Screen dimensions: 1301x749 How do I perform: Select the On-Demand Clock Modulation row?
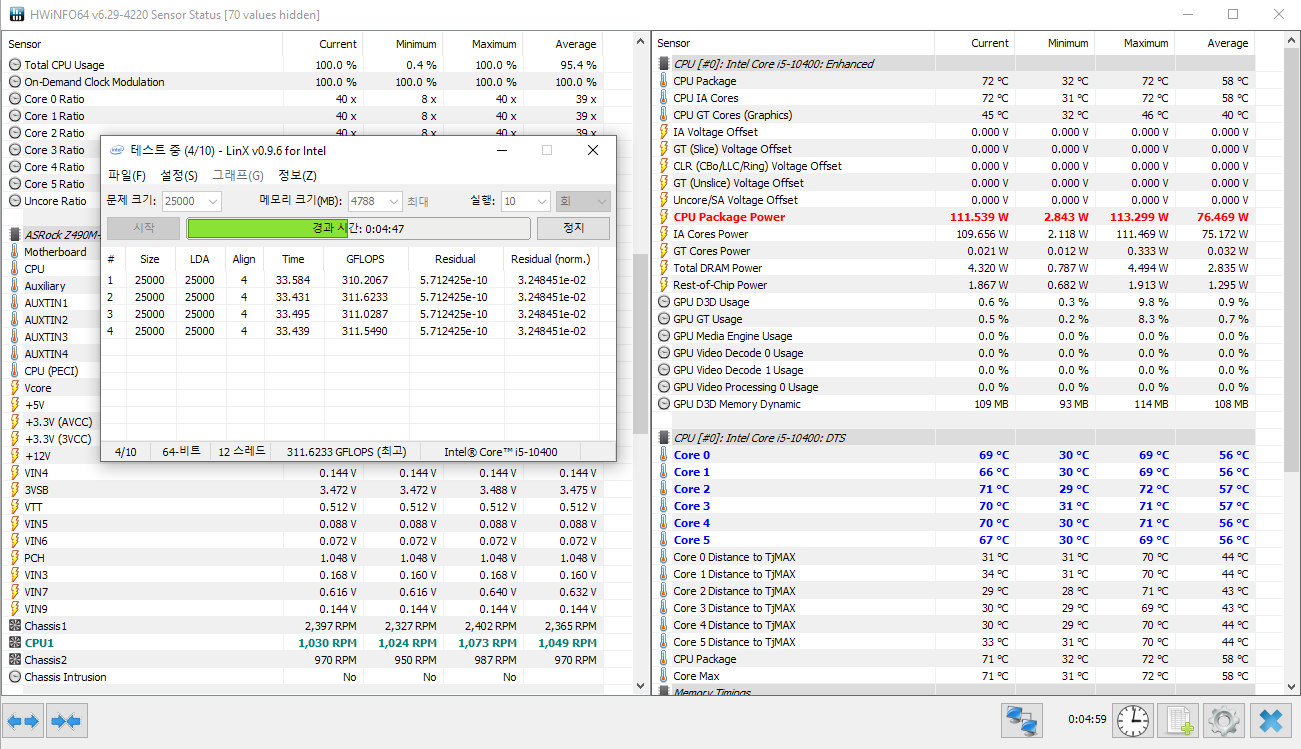pos(303,82)
